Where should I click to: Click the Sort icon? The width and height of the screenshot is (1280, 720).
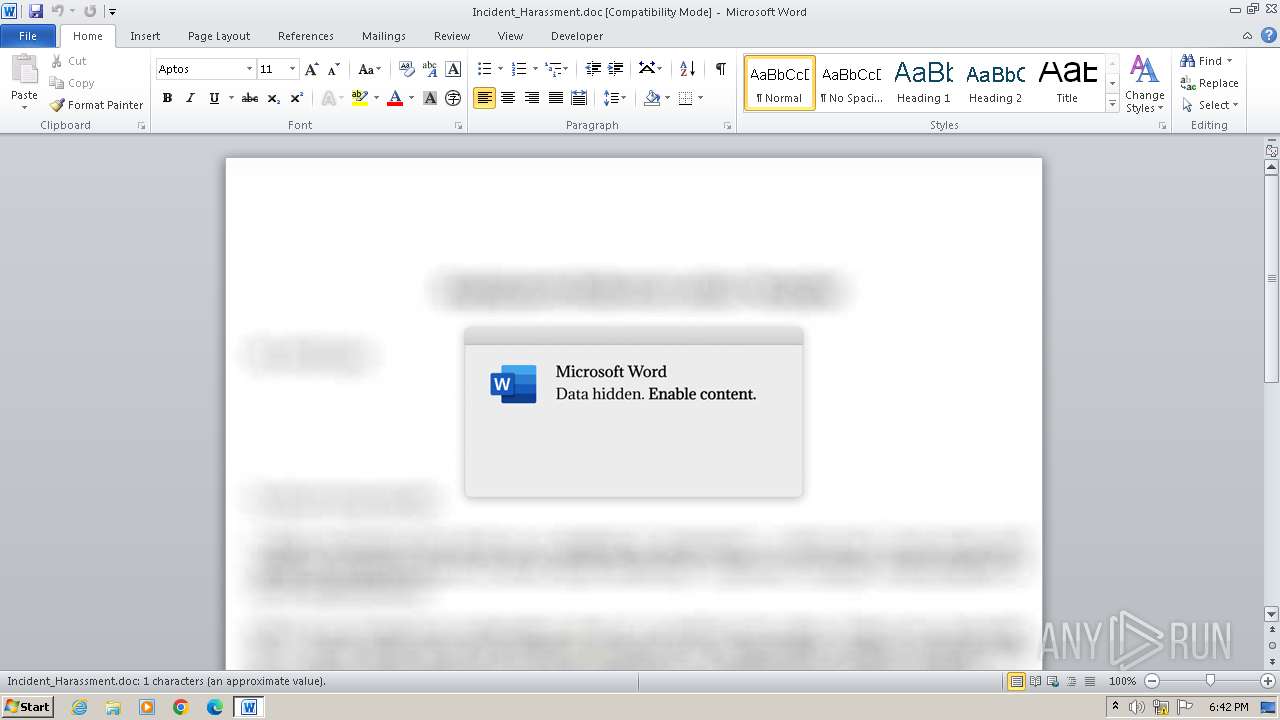pos(687,69)
